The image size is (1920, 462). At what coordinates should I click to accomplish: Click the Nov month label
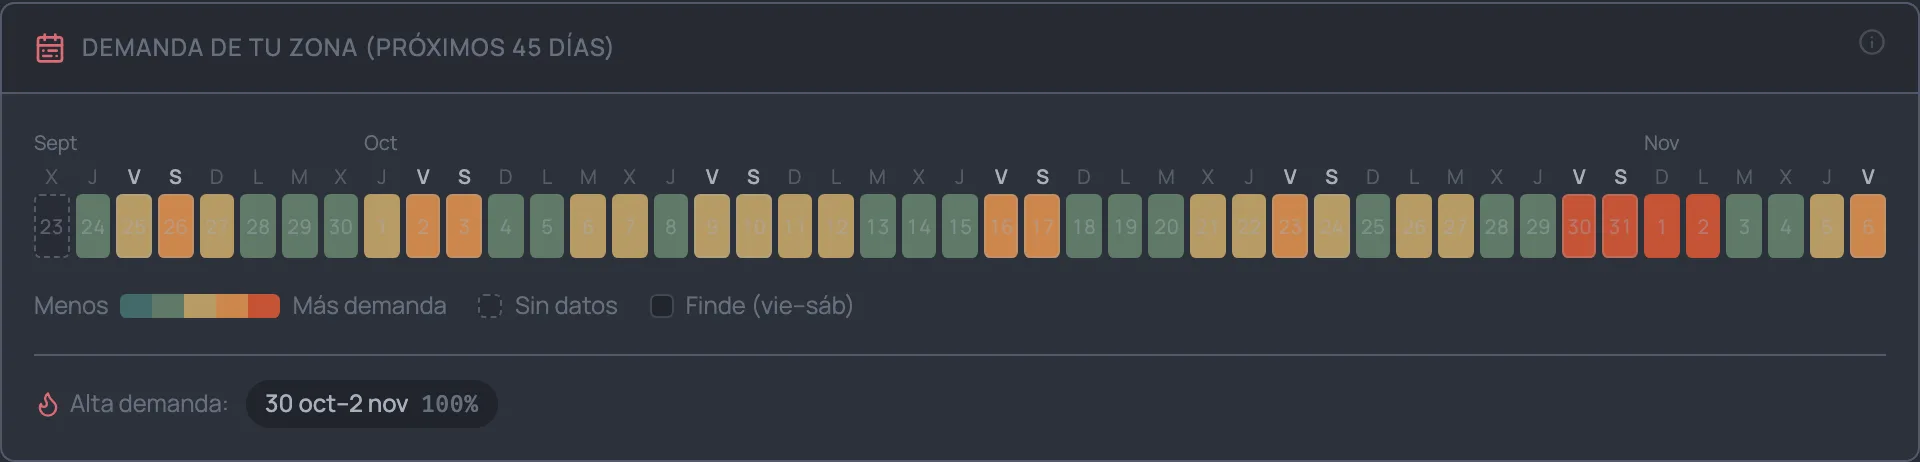(x=1661, y=143)
